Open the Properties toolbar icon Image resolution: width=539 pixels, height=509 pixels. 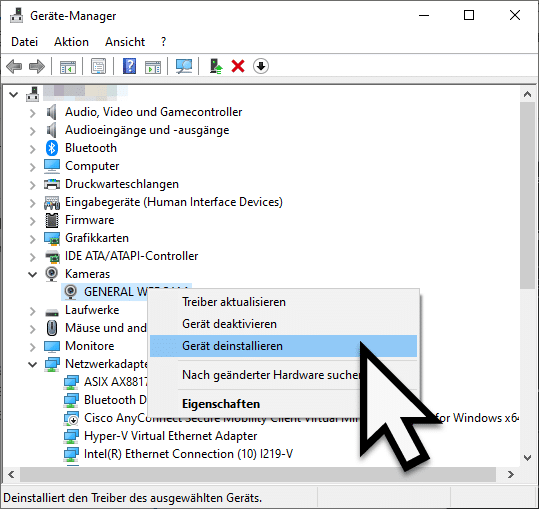[x=98, y=66]
